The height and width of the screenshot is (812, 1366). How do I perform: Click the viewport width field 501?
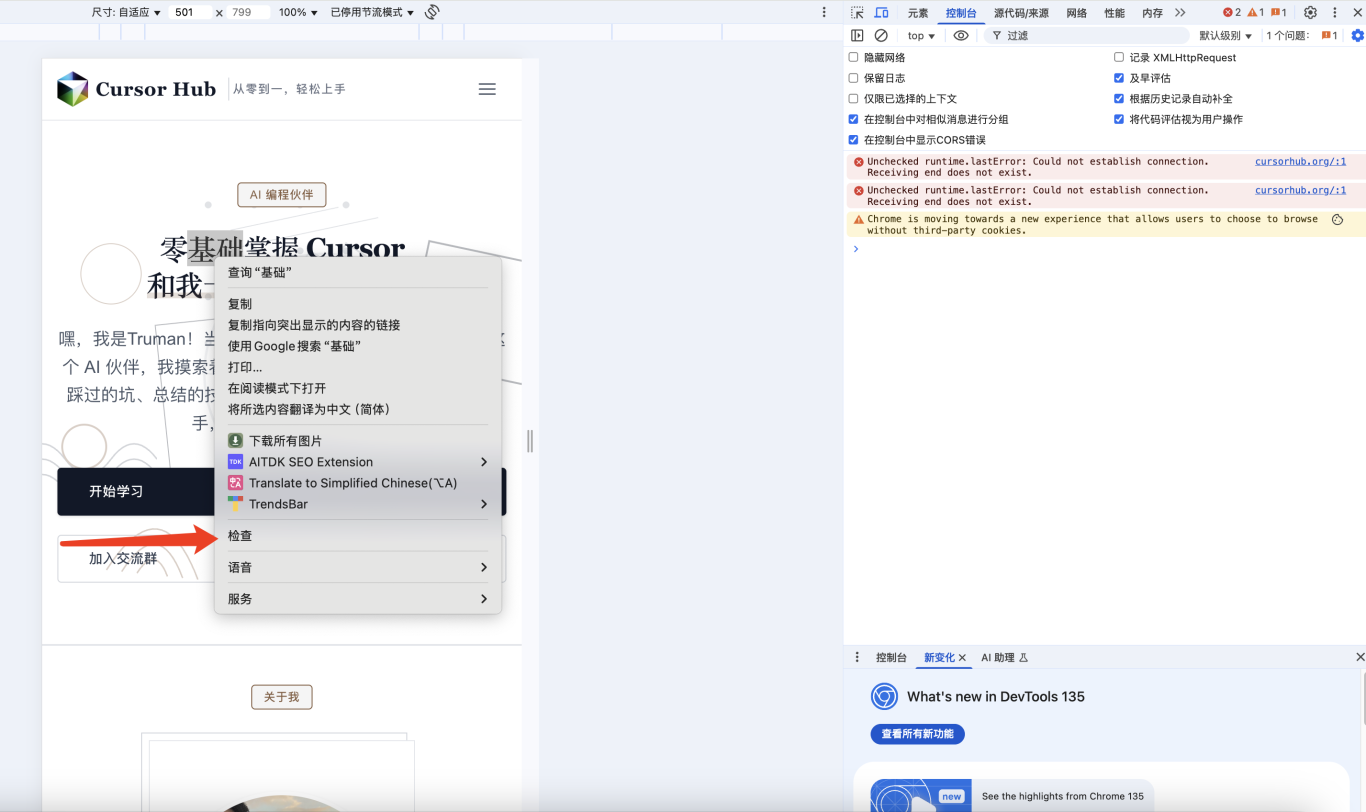(x=190, y=12)
